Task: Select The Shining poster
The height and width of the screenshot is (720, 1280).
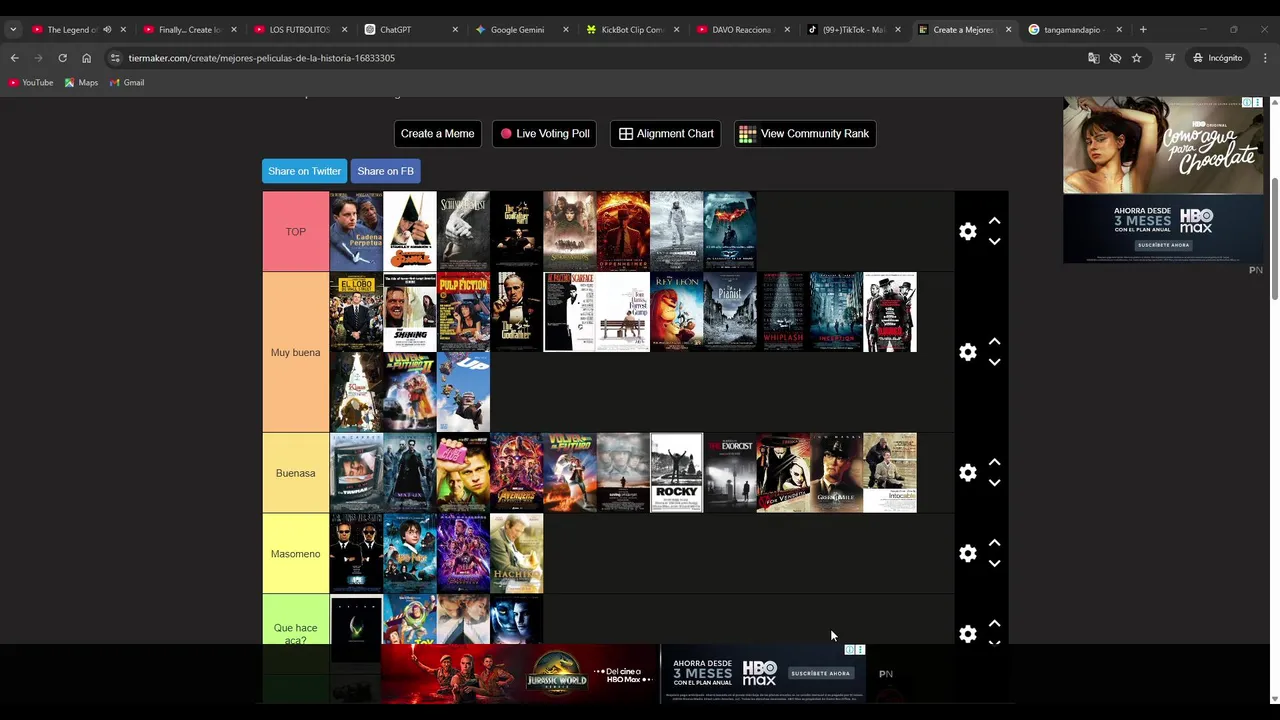Action: (x=410, y=312)
